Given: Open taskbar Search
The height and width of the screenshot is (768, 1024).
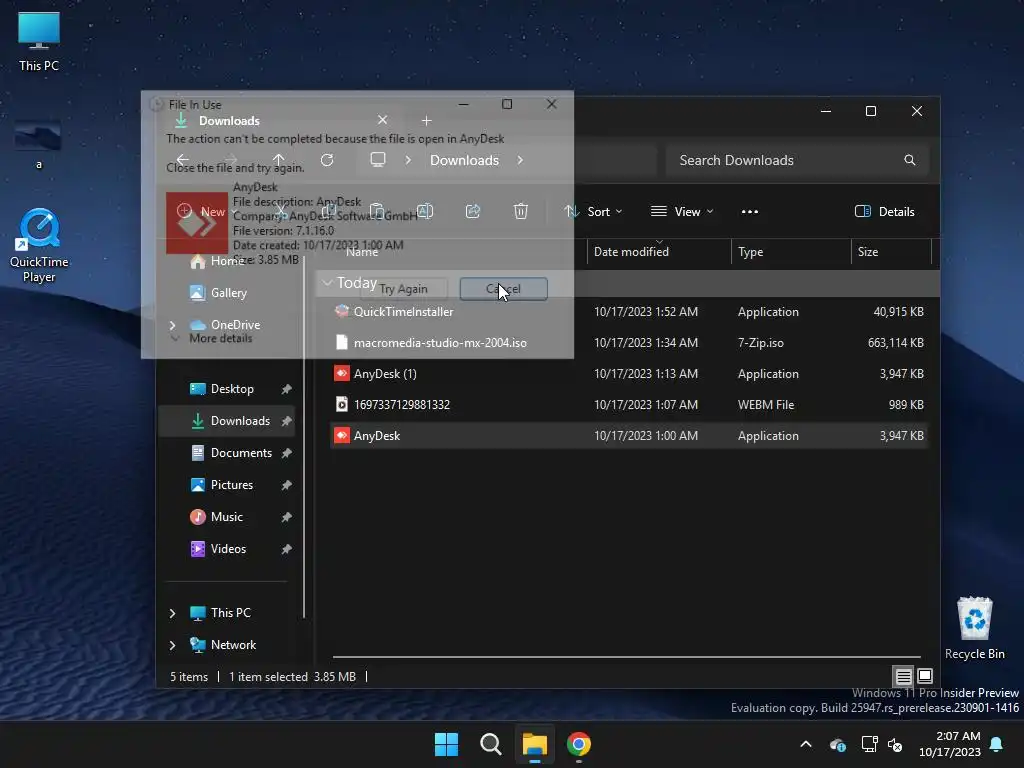Looking at the screenshot, I should (x=490, y=744).
